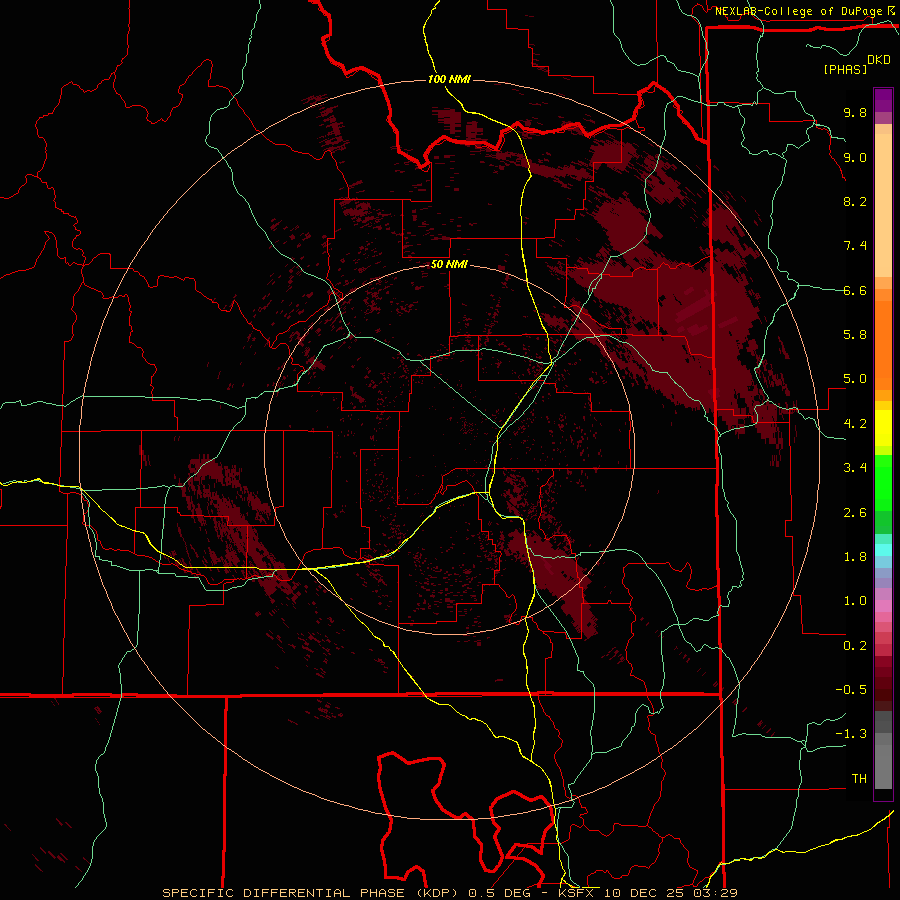Image resolution: width=900 pixels, height=900 pixels.
Task: Click the TH label on the color scale
Action: 859,779
